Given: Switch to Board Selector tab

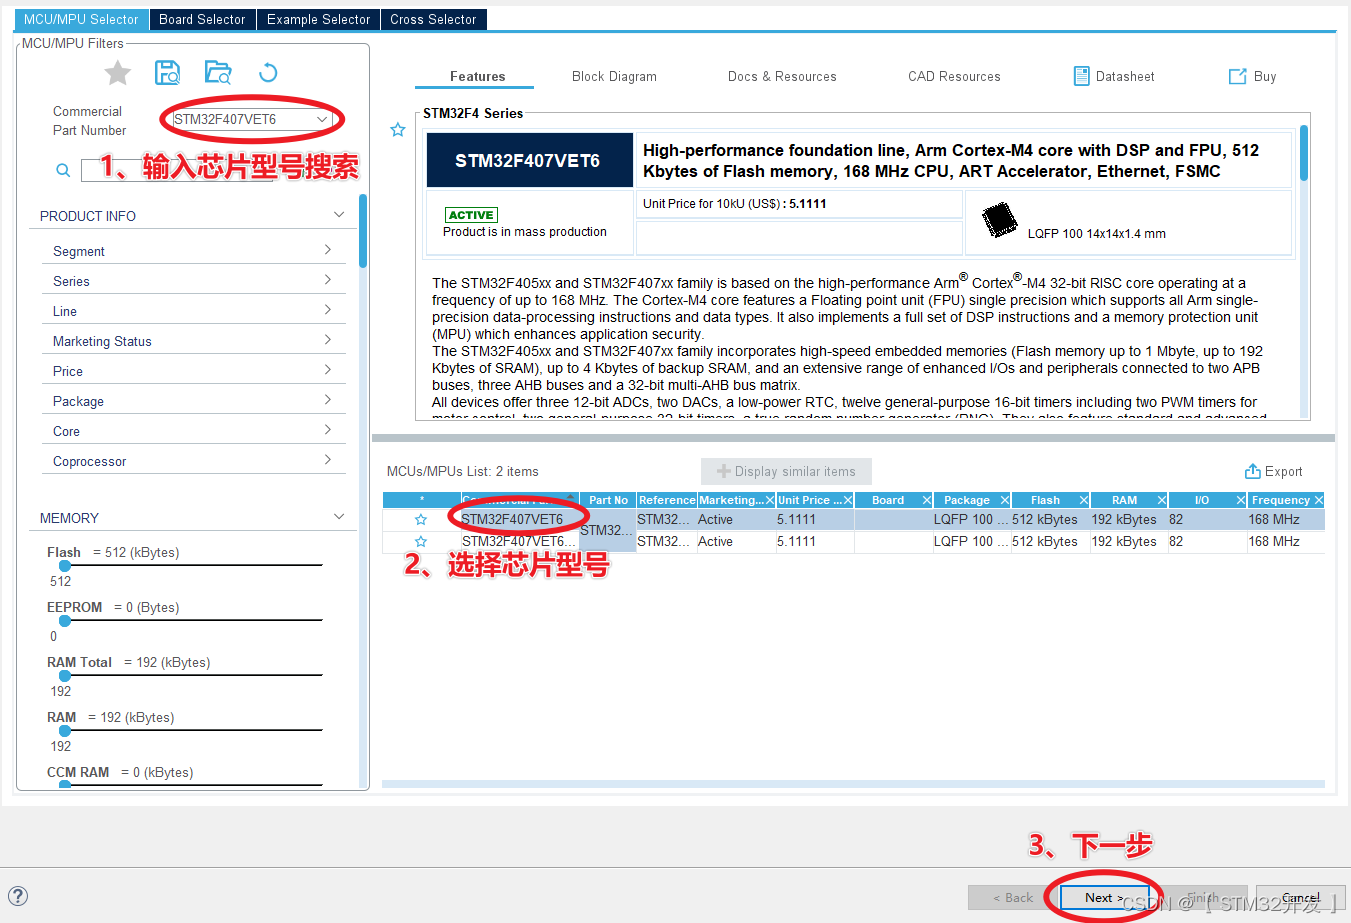Looking at the screenshot, I should pyautogui.click(x=202, y=19).
